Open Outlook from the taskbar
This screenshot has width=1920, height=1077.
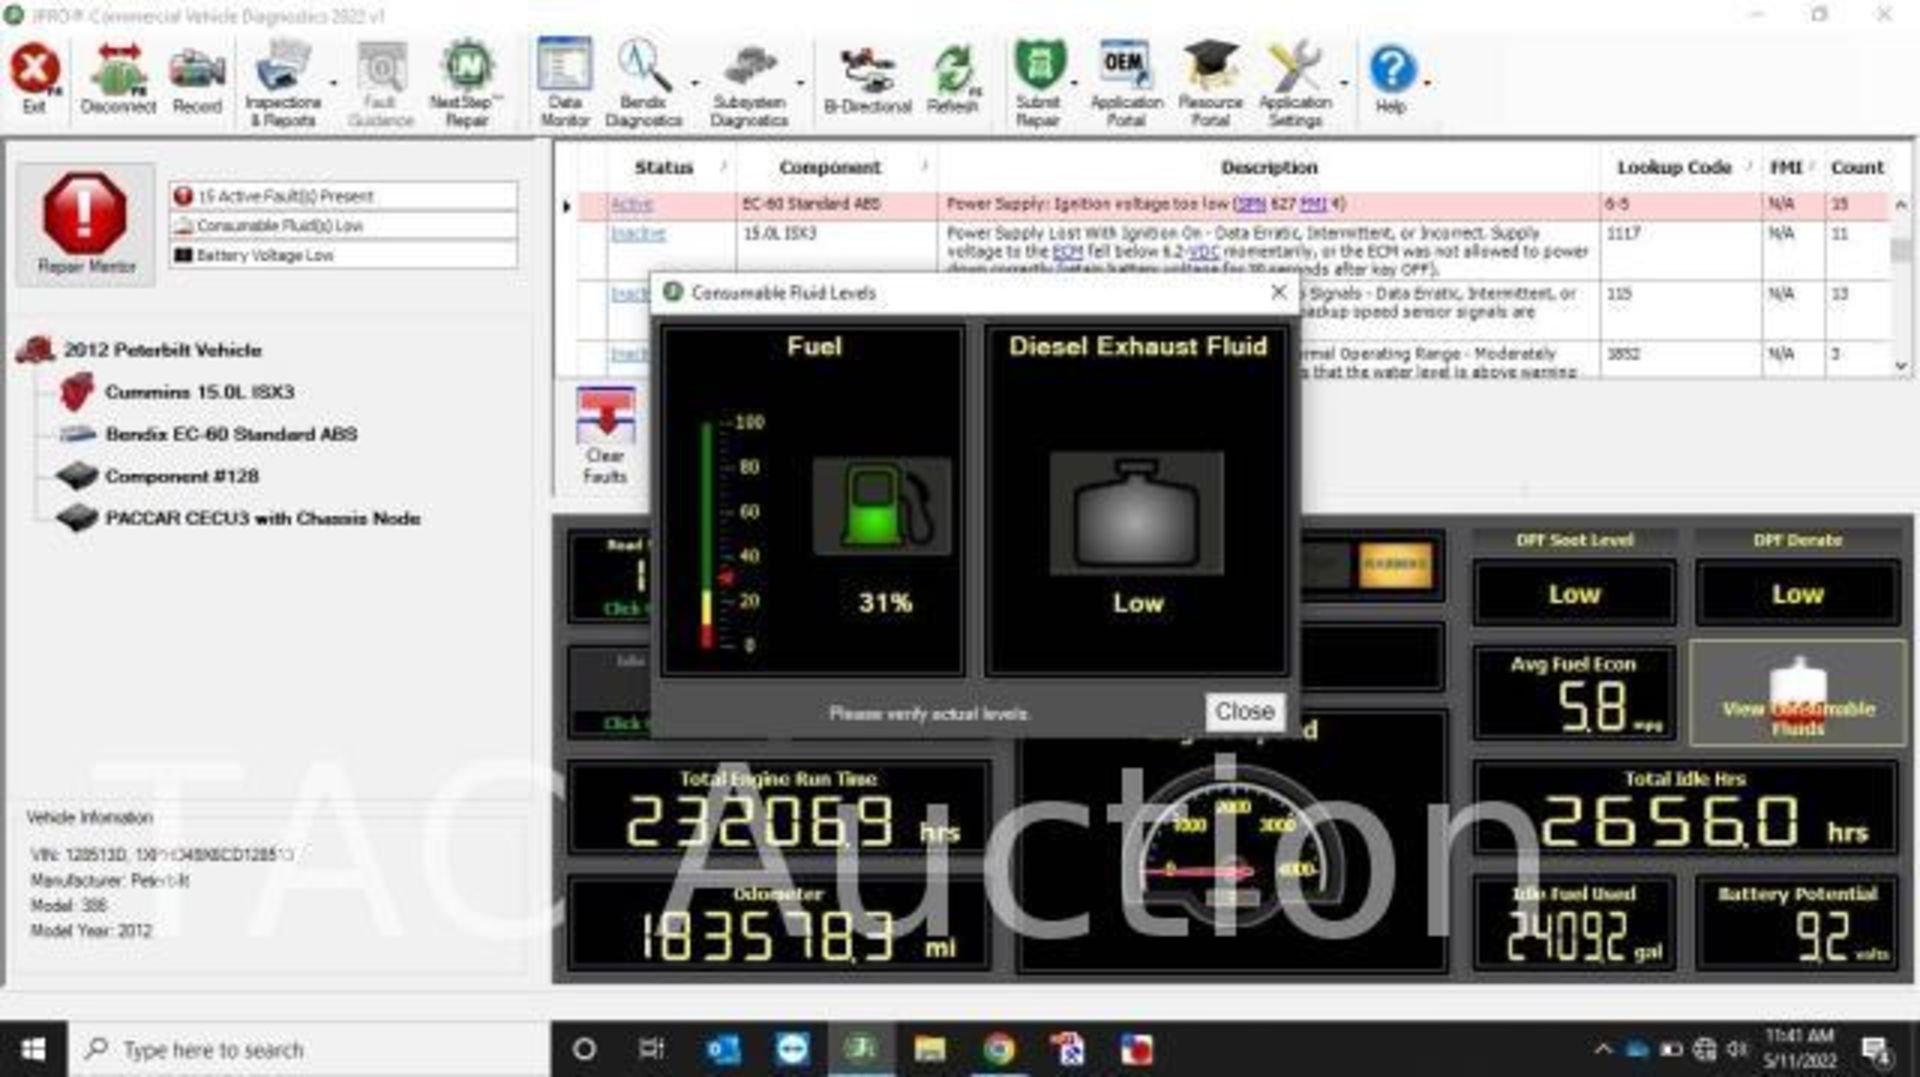coord(722,1049)
